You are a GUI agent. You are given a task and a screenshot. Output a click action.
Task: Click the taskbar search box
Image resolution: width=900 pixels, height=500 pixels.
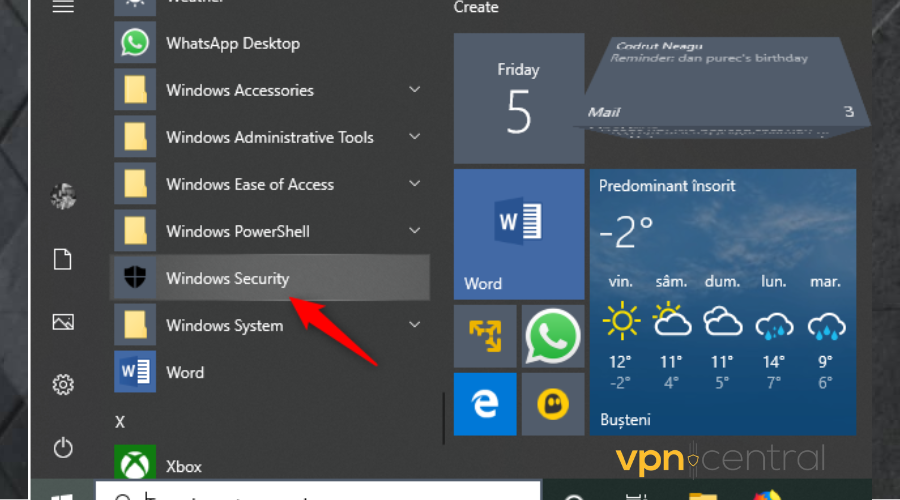318,491
